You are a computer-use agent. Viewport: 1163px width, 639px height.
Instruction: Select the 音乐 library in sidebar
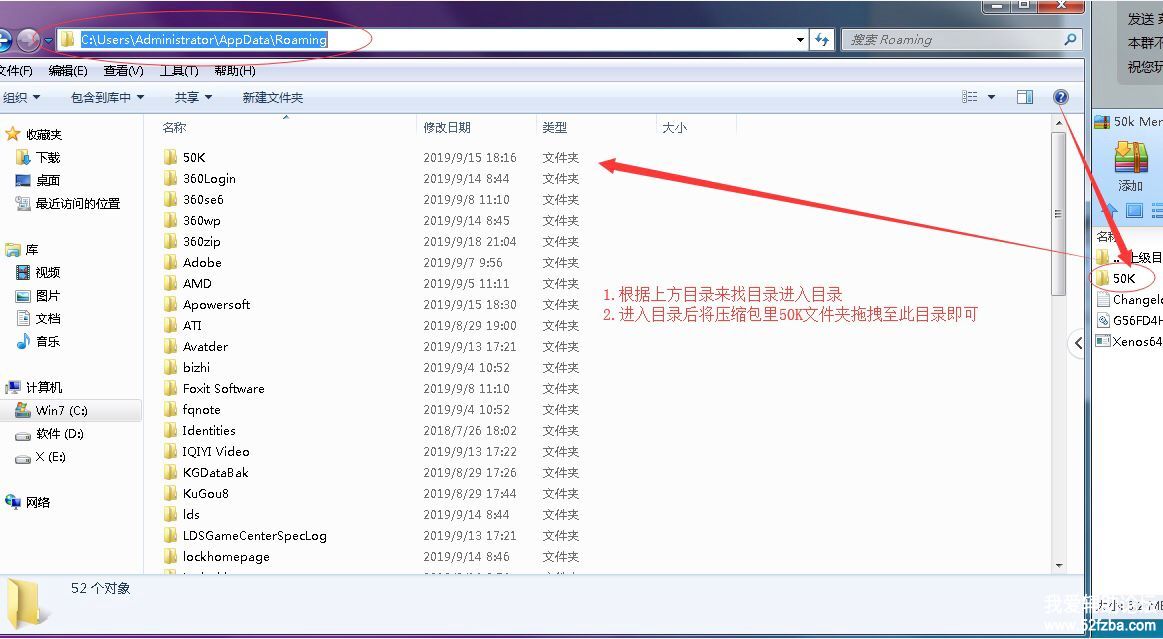(47, 341)
